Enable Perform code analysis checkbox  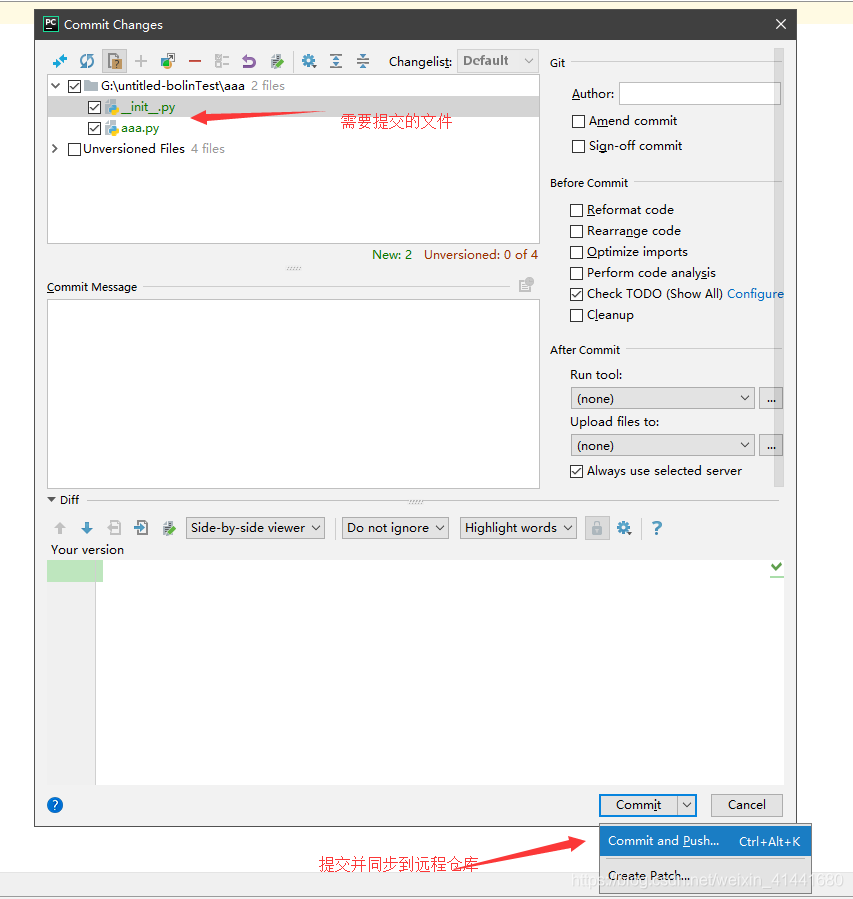pyautogui.click(x=577, y=273)
